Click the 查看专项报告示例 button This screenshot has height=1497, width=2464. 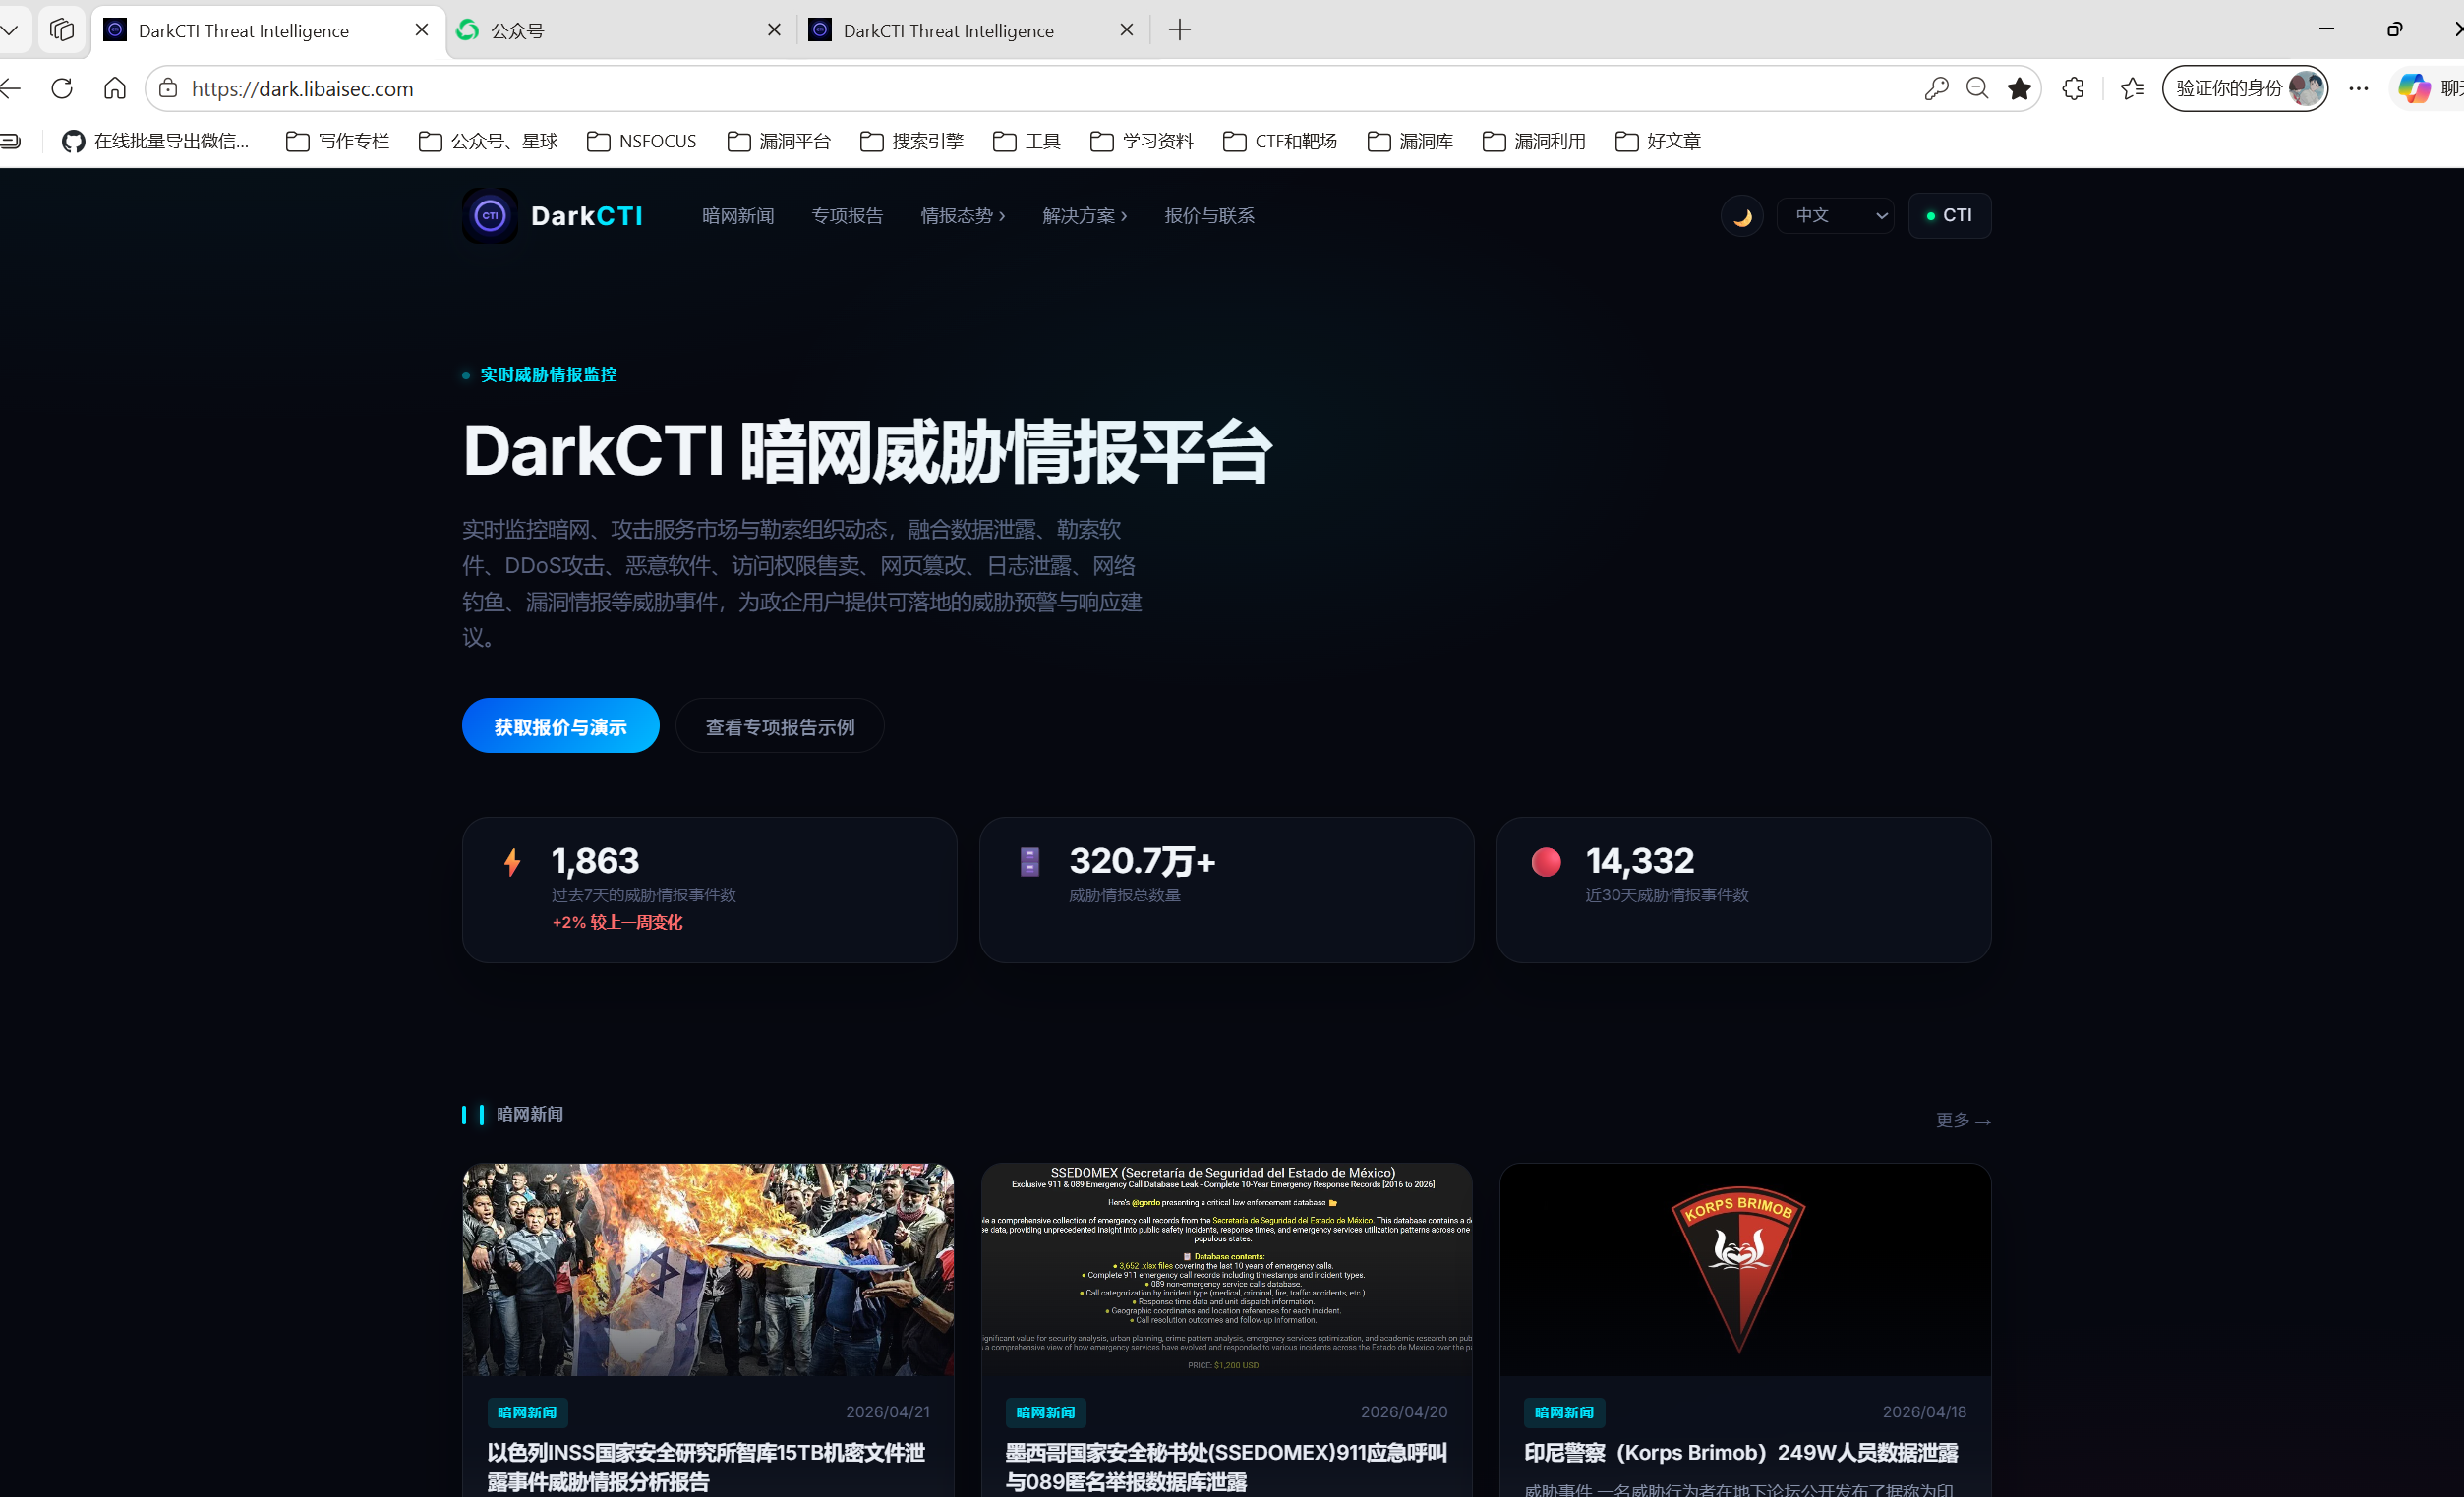tap(780, 726)
